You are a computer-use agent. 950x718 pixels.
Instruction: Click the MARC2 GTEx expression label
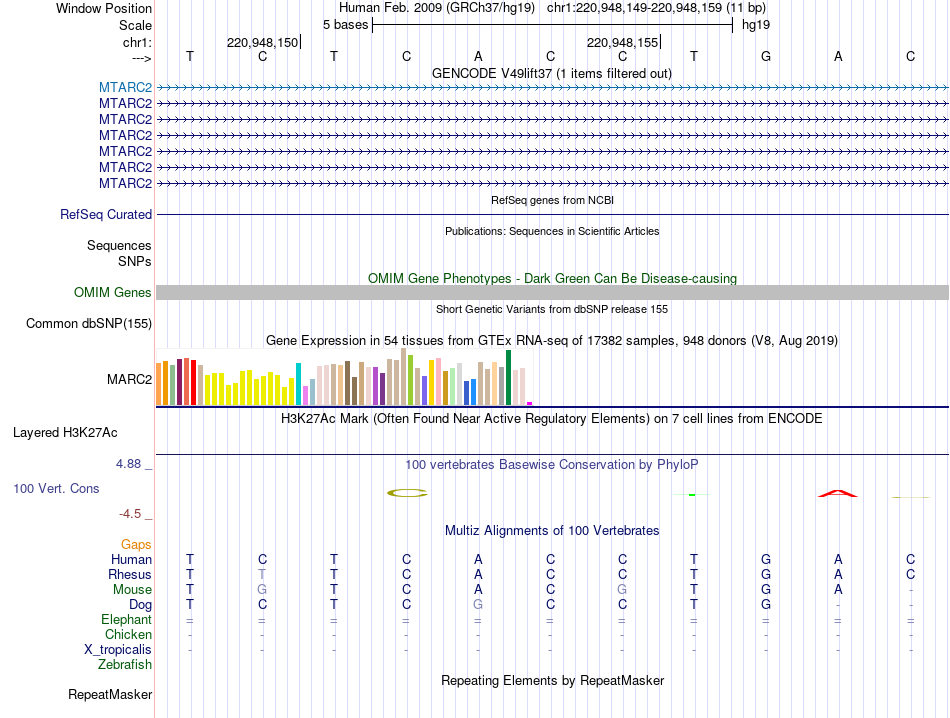point(129,379)
